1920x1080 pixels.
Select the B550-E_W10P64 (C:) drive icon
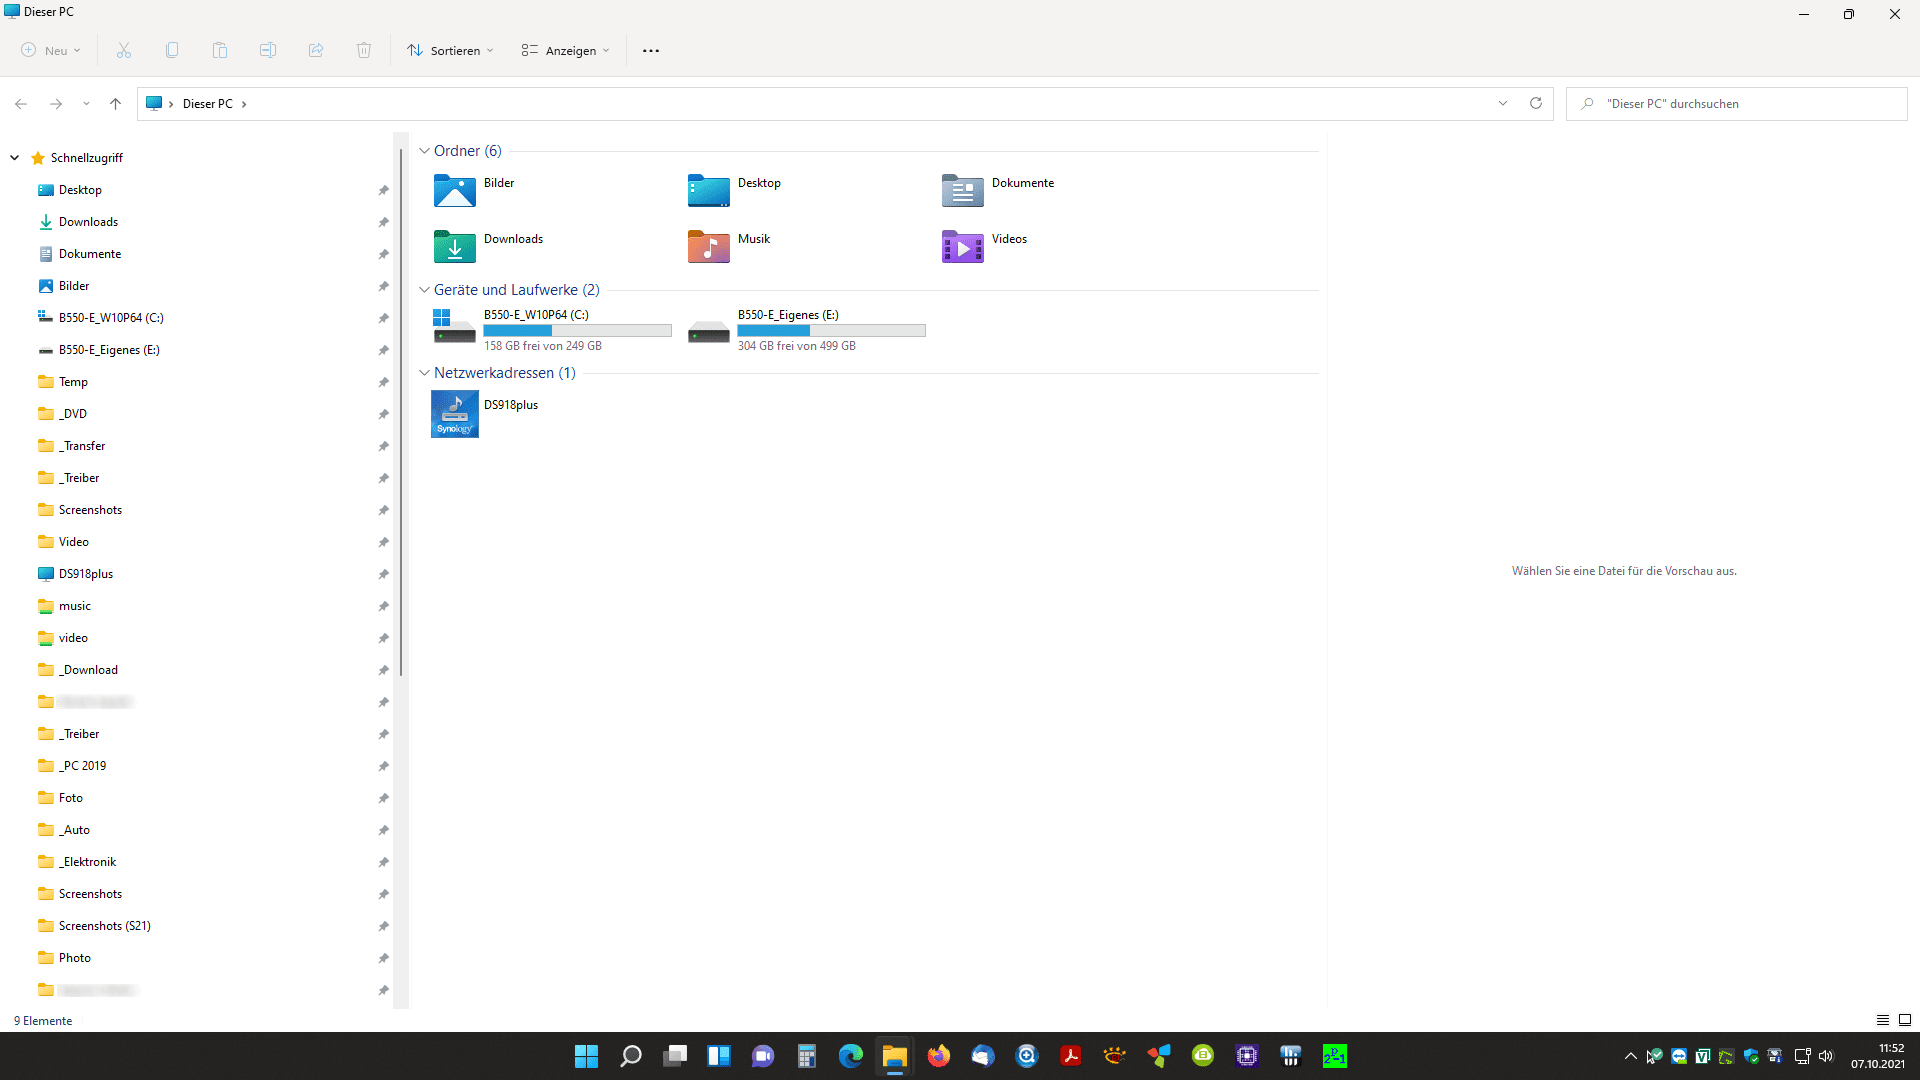pos(454,326)
